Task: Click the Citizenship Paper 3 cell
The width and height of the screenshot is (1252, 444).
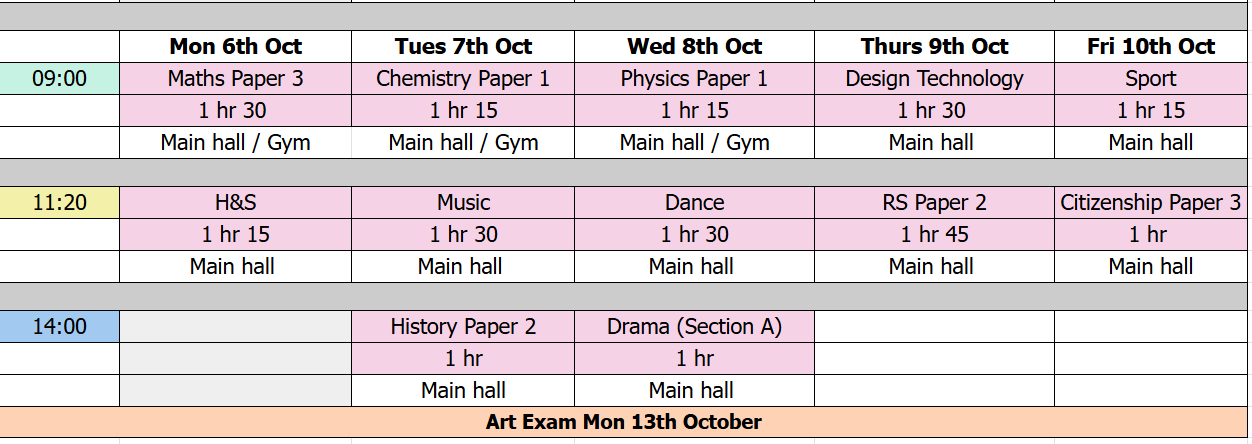Action: tap(1150, 203)
